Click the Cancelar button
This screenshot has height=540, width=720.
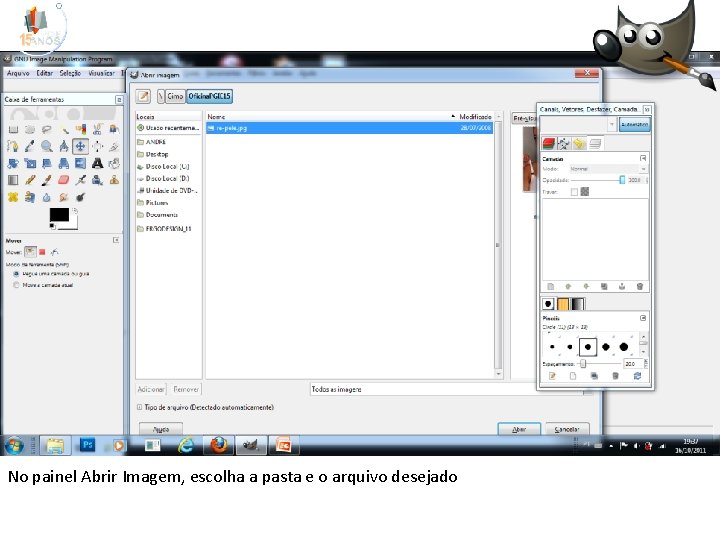tap(567, 429)
